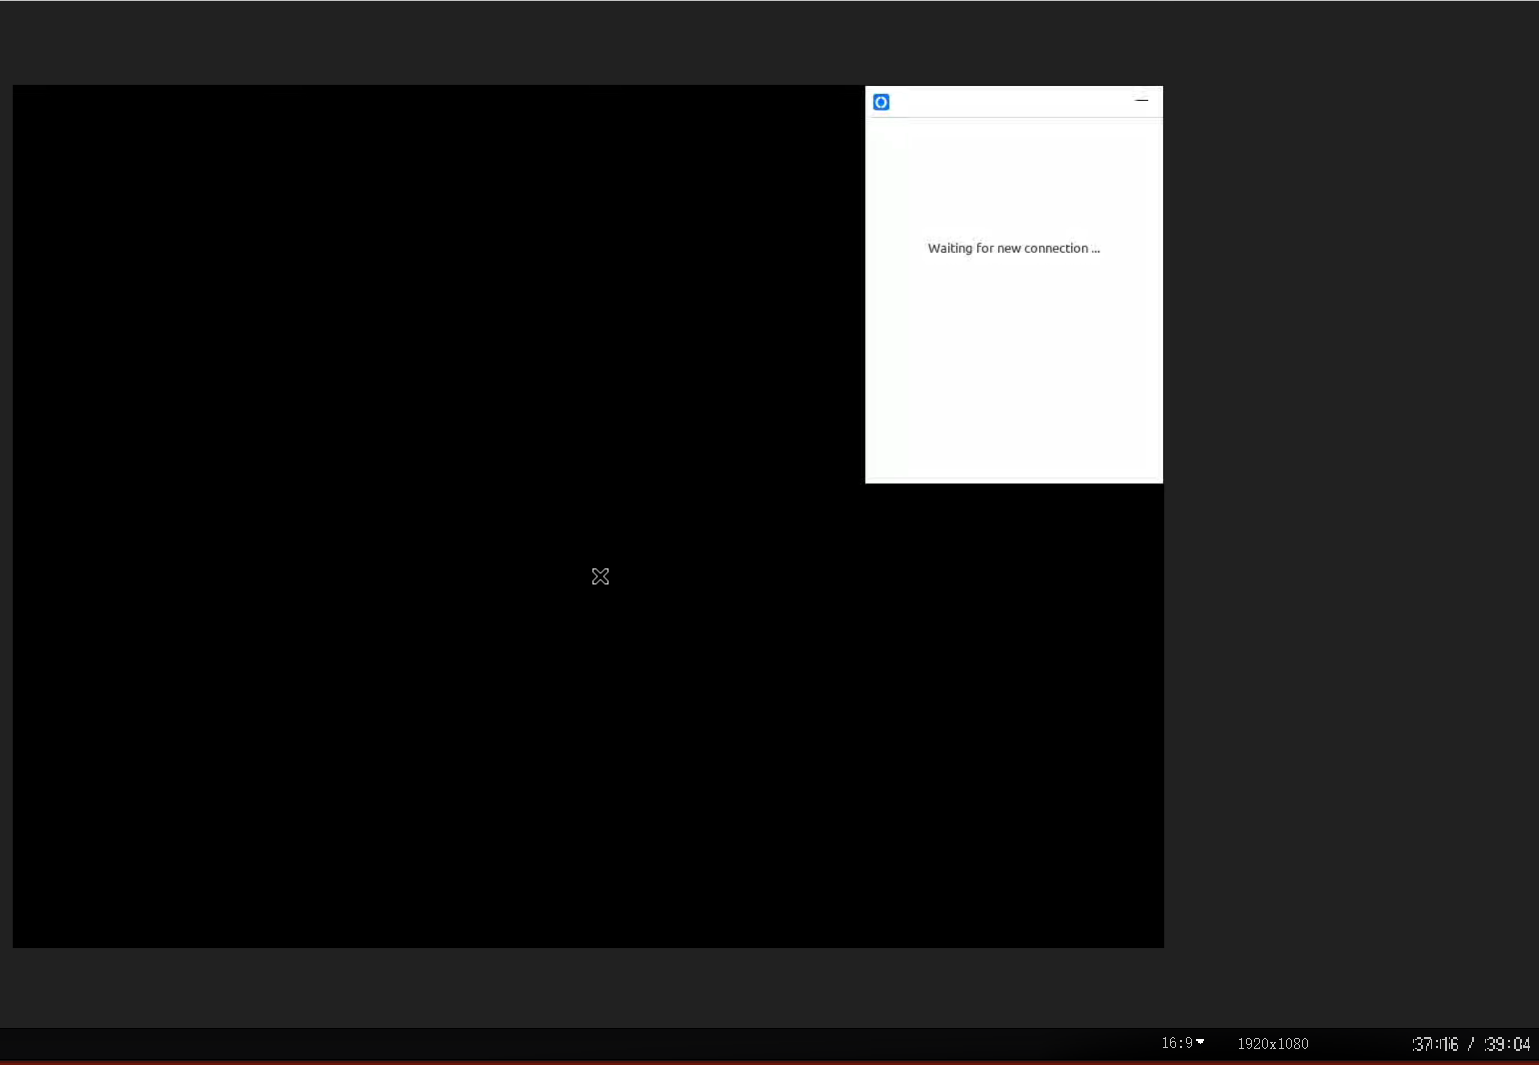This screenshot has width=1539, height=1065.
Task: Click the elapsed time 37:16
Action: pos(1435,1044)
